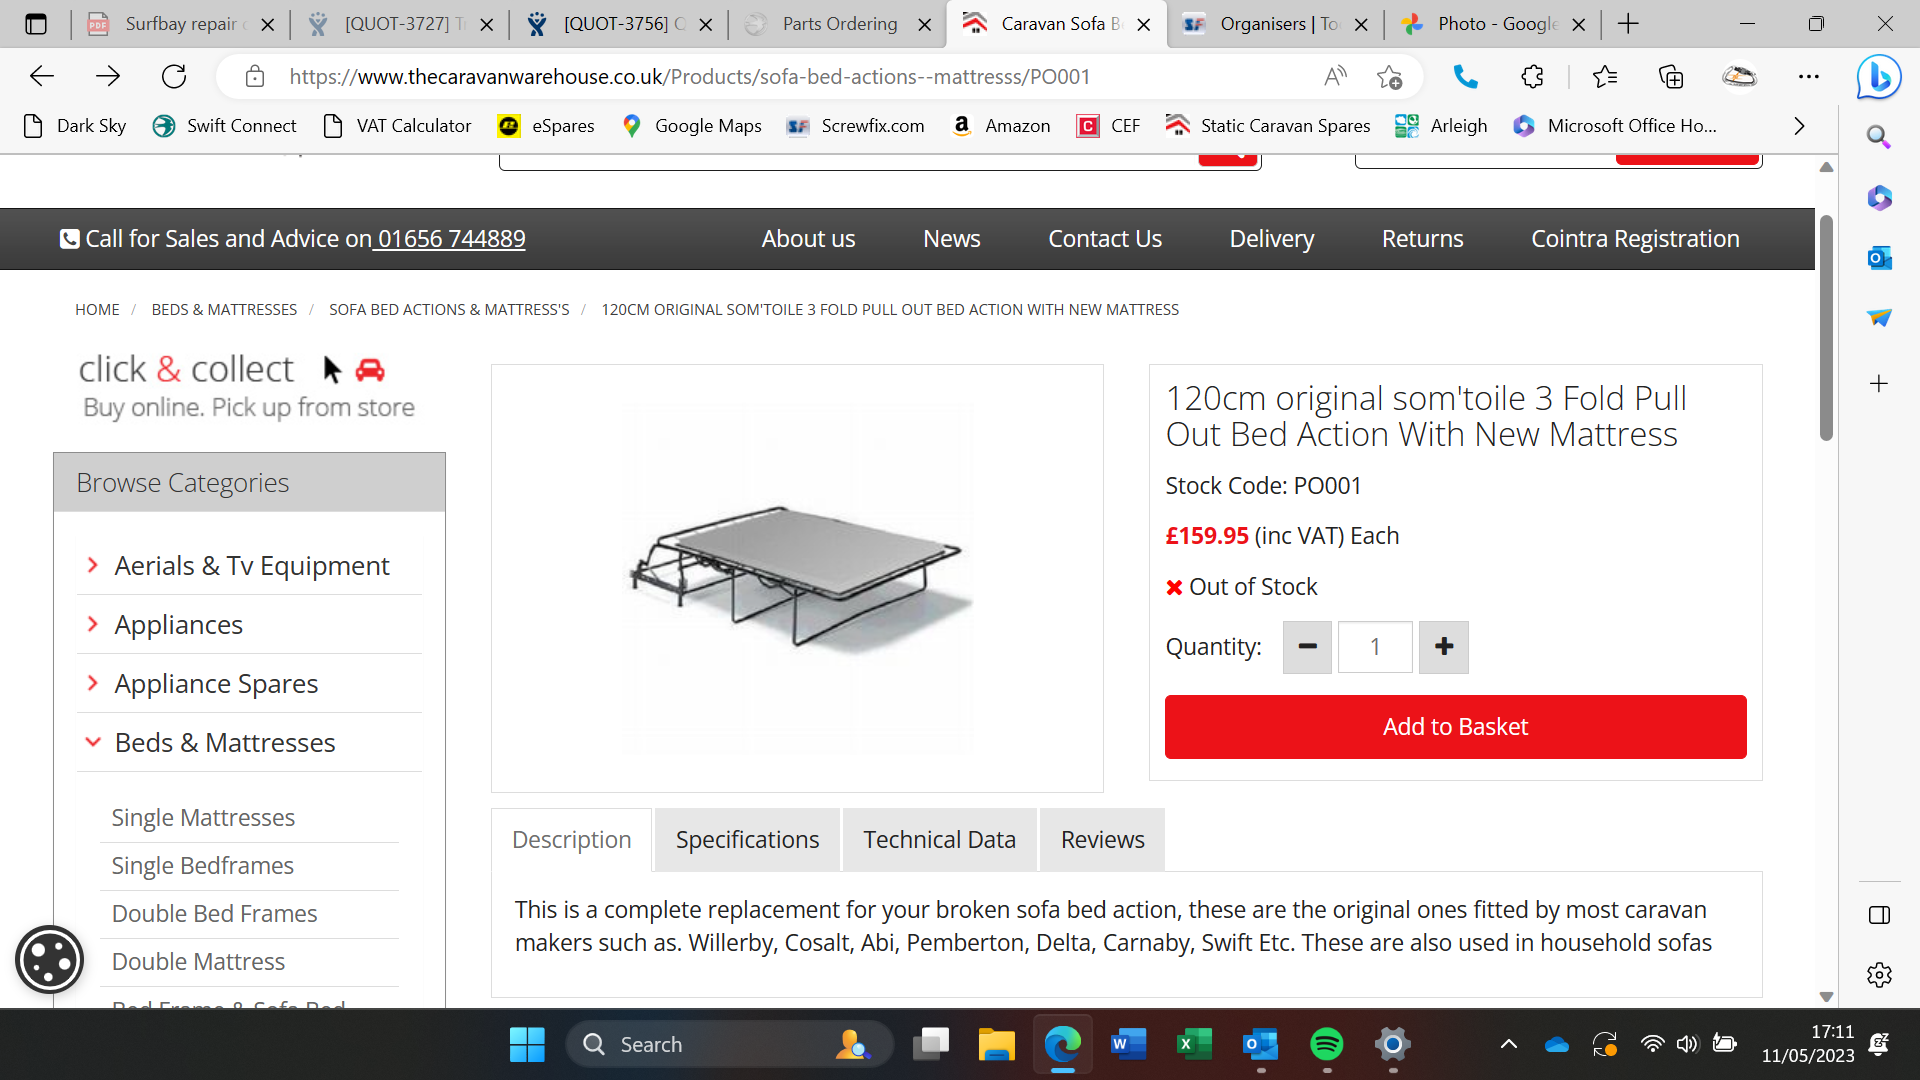Click the cookie preferences icon
The width and height of the screenshot is (1920, 1080).
[x=49, y=960]
